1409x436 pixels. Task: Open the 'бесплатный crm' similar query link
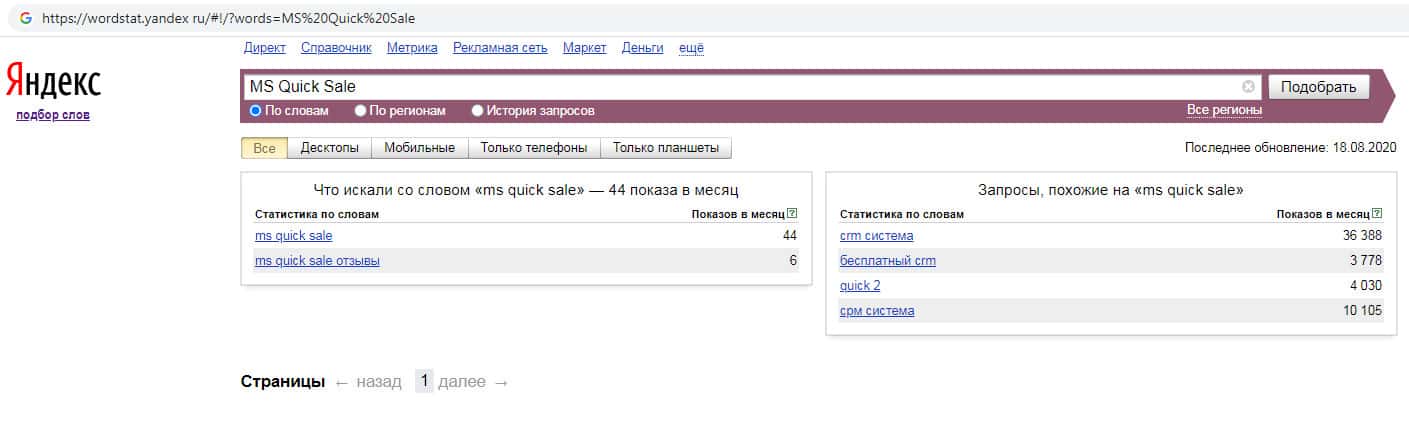tap(888, 261)
